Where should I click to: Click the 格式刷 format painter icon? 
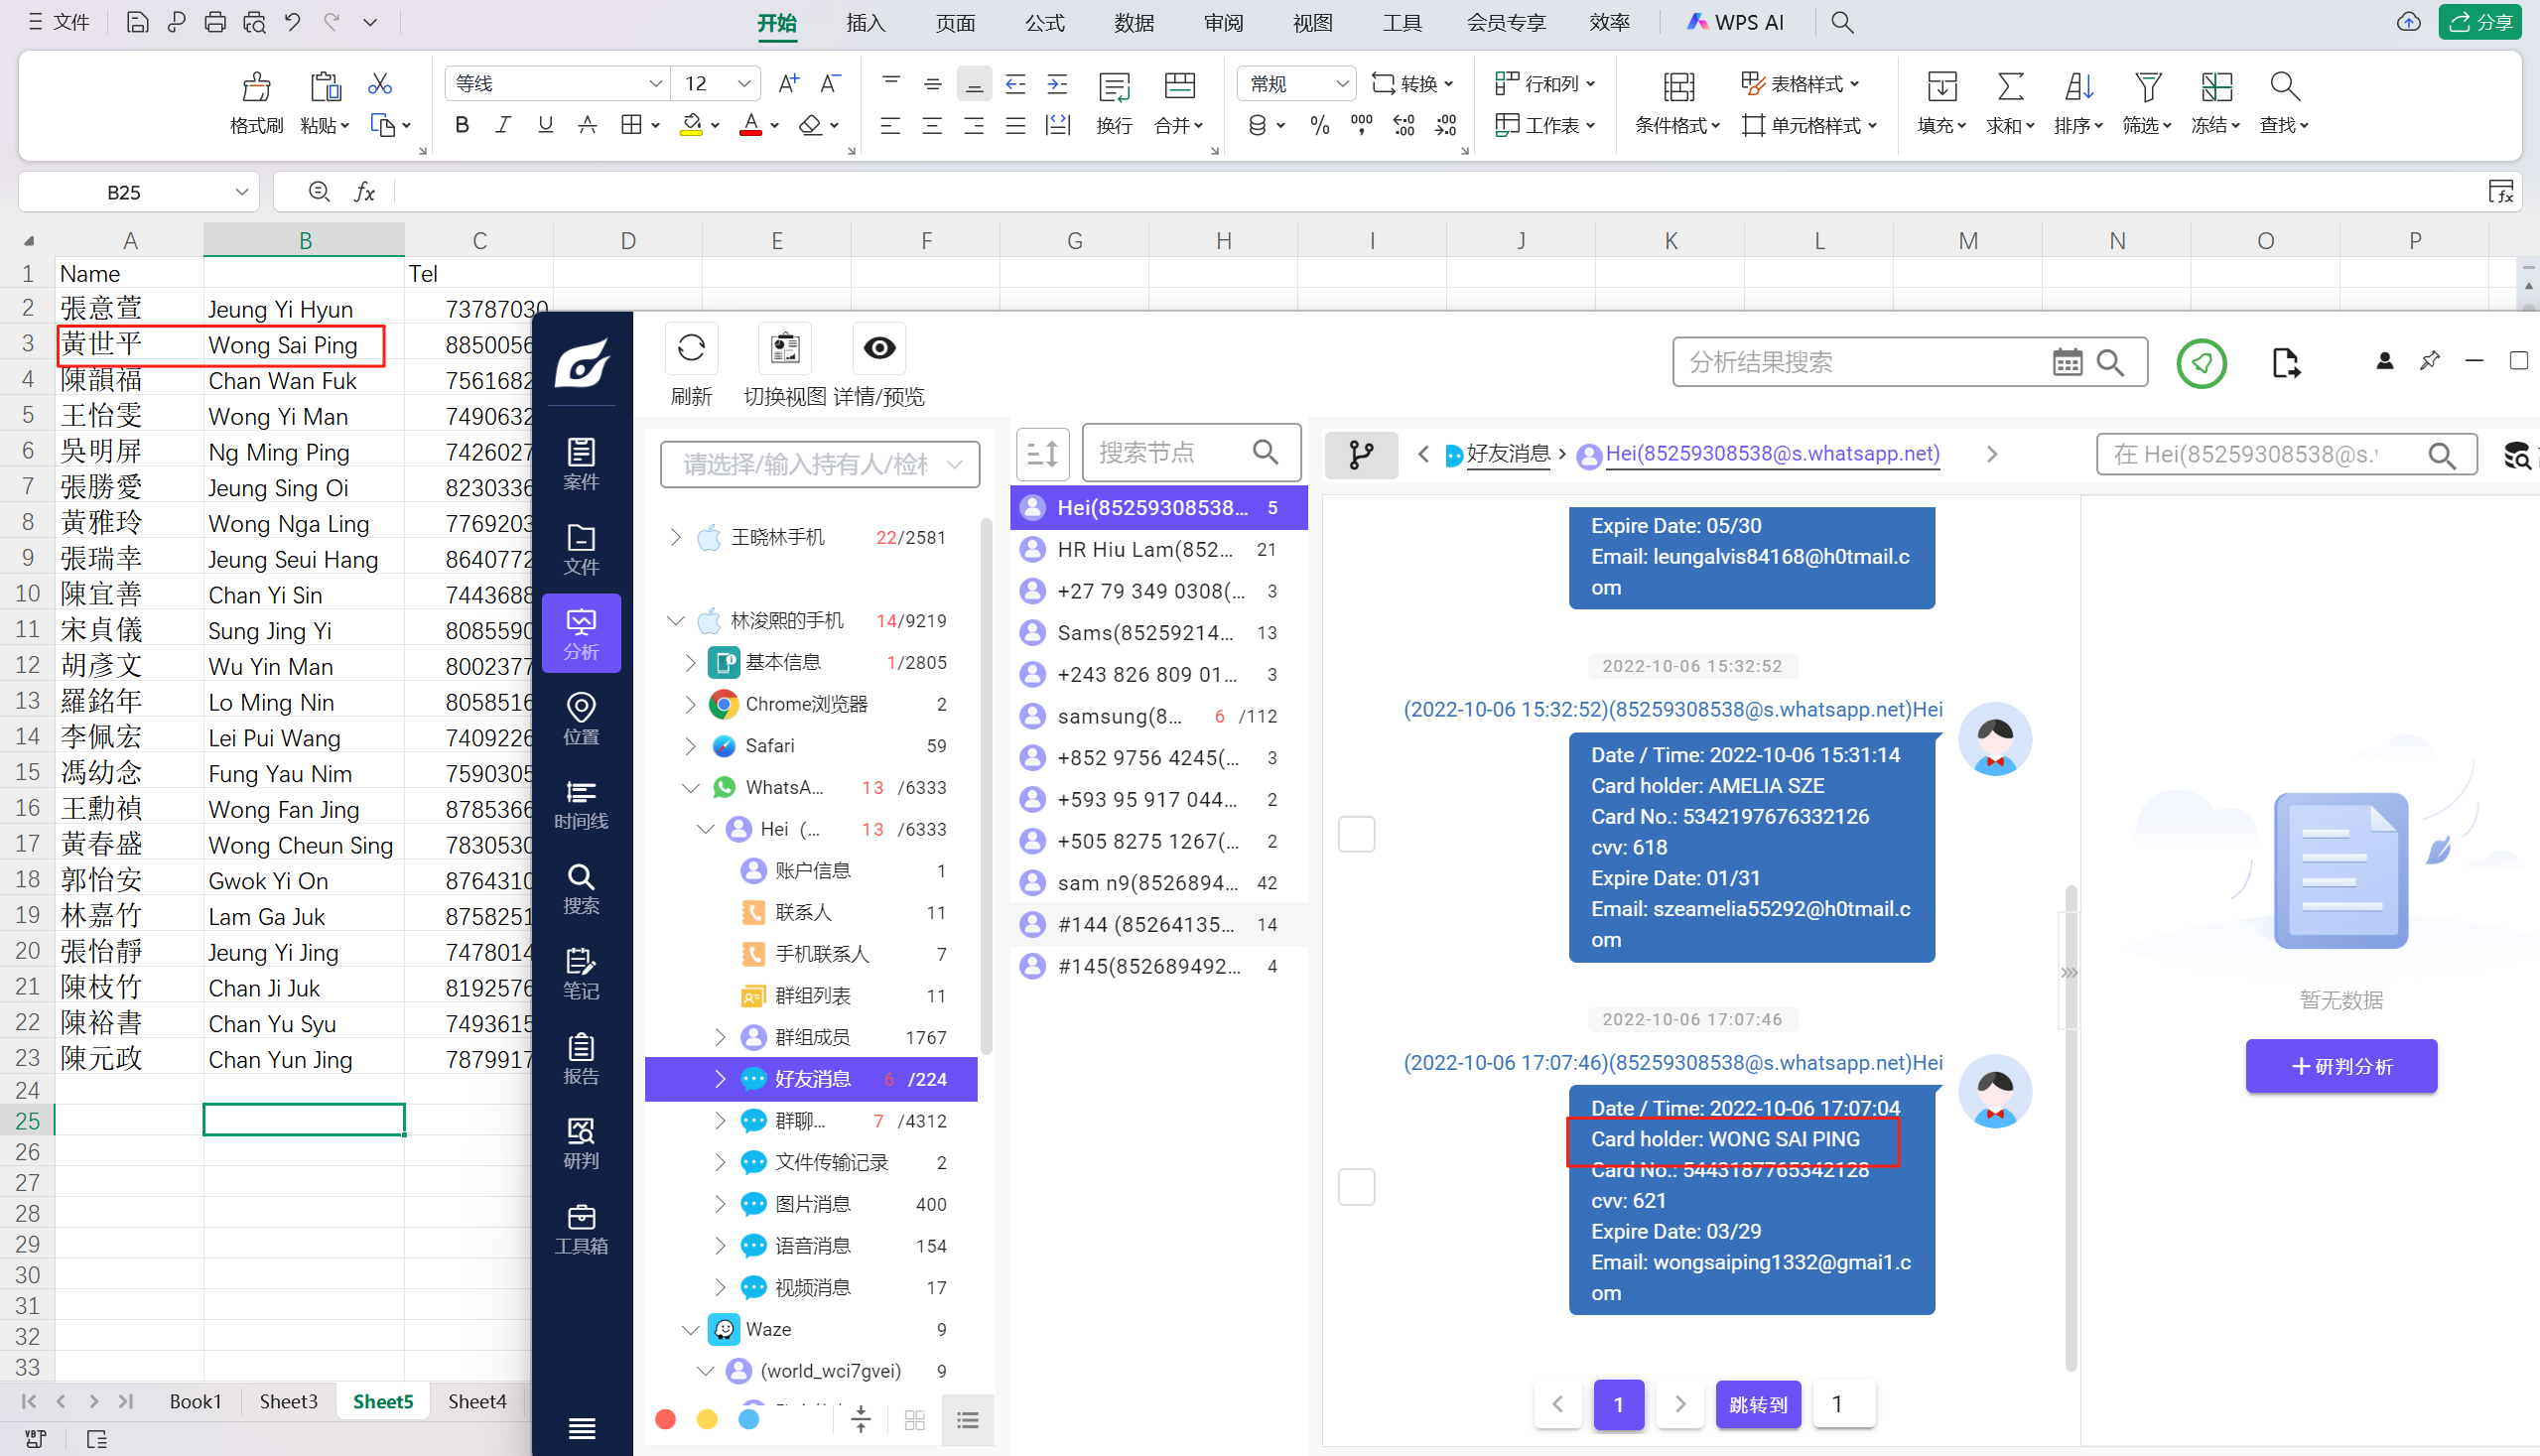click(x=256, y=88)
